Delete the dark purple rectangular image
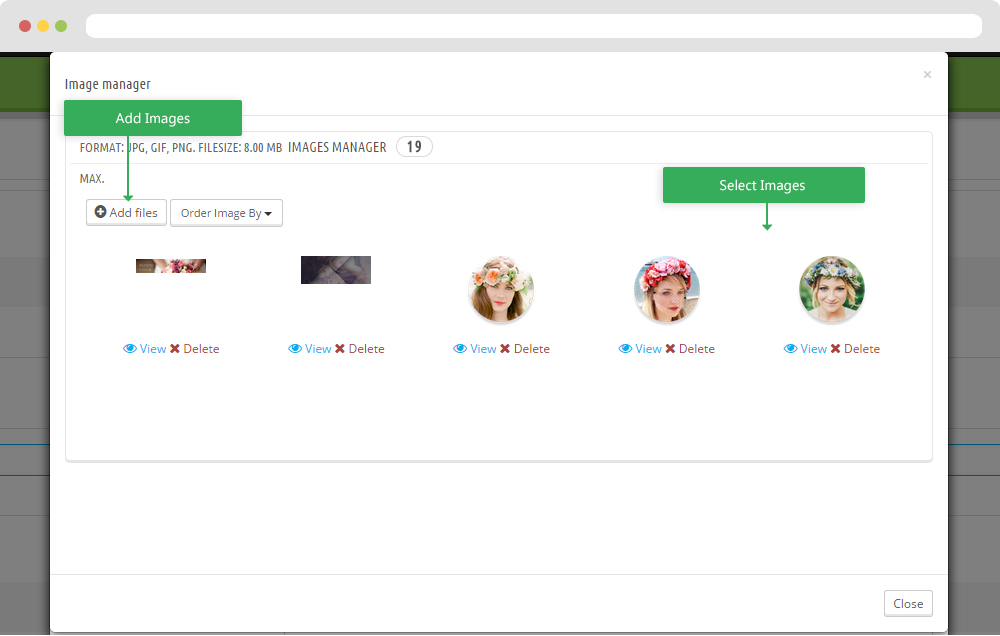This screenshot has height=636, width=1000. [360, 349]
